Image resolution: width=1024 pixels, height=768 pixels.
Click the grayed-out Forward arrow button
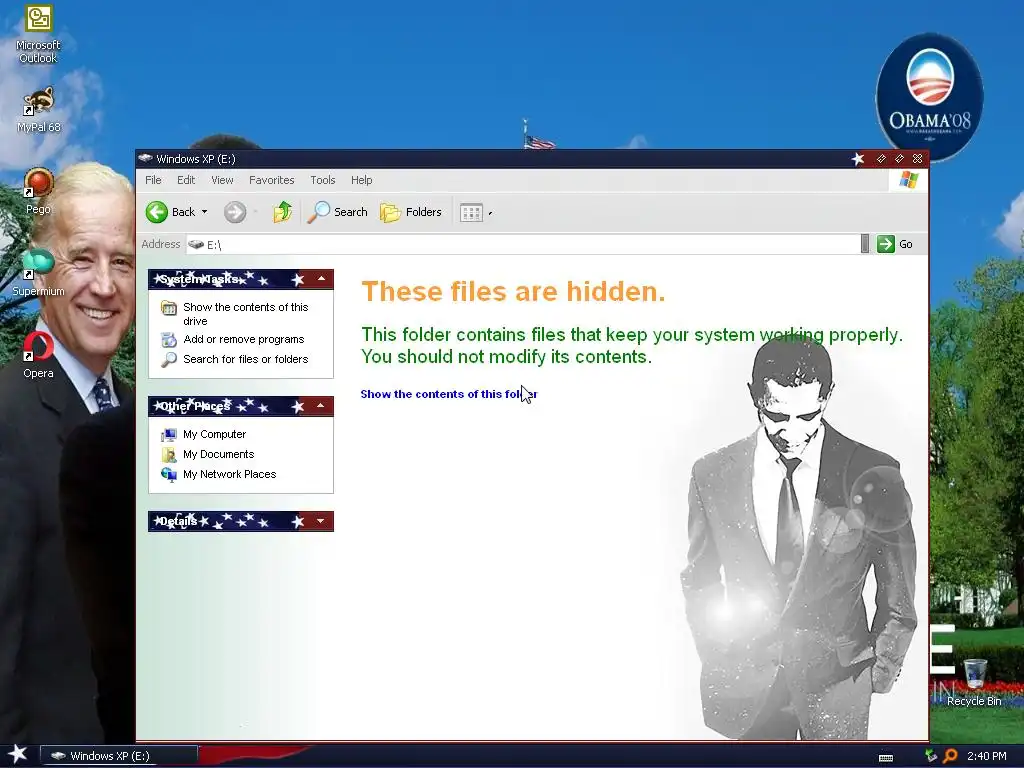[x=234, y=212]
